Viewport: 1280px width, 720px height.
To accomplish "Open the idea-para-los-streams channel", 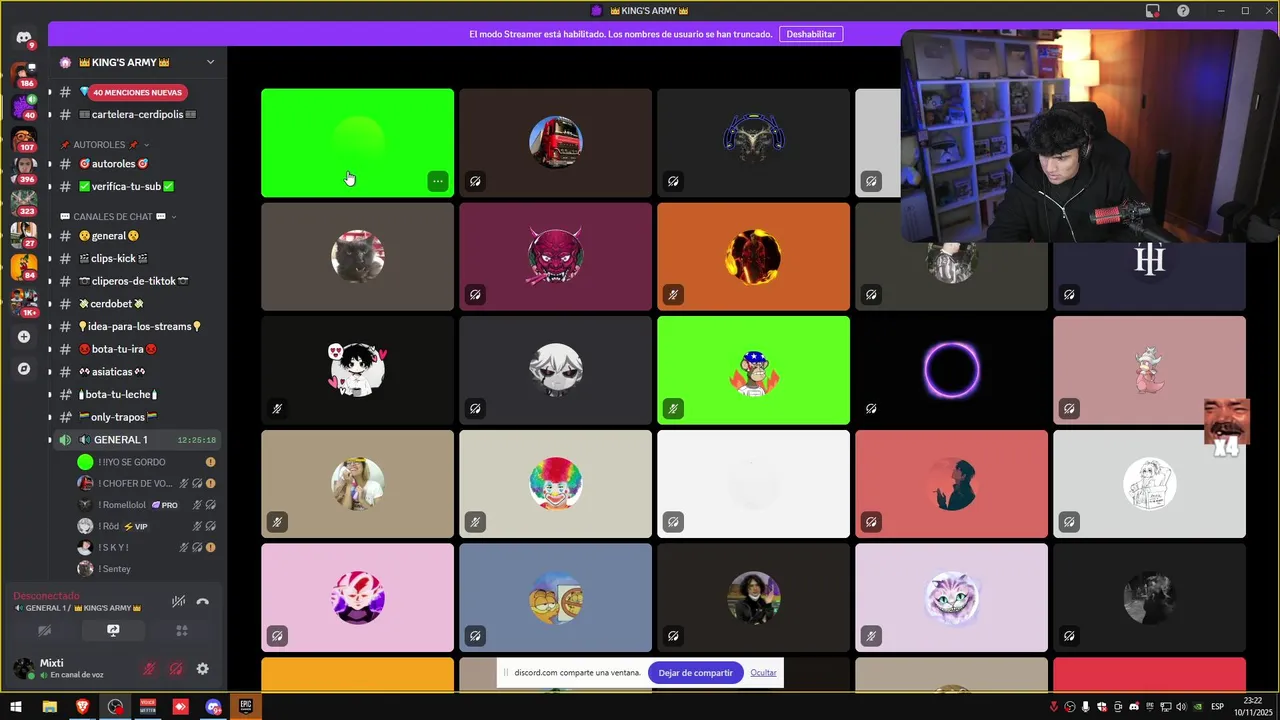I will pyautogui.click(x=137, y=327).
